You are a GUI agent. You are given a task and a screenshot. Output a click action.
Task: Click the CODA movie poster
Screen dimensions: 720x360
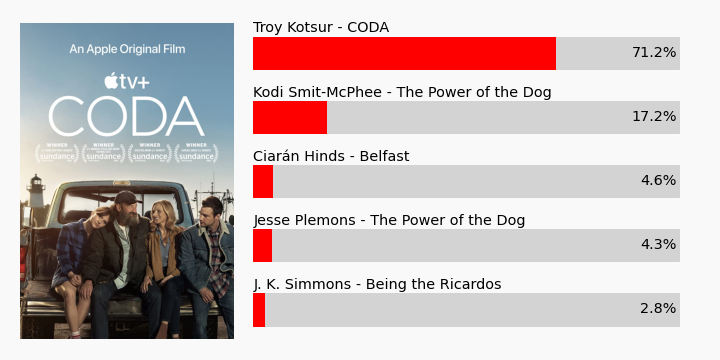point(127,181)
